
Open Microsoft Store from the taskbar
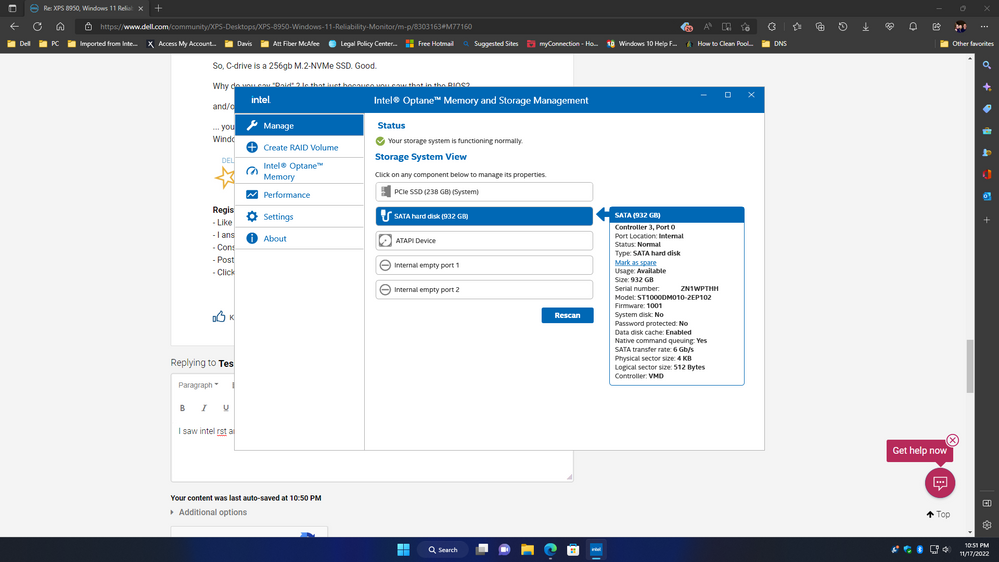click(573, 549)
